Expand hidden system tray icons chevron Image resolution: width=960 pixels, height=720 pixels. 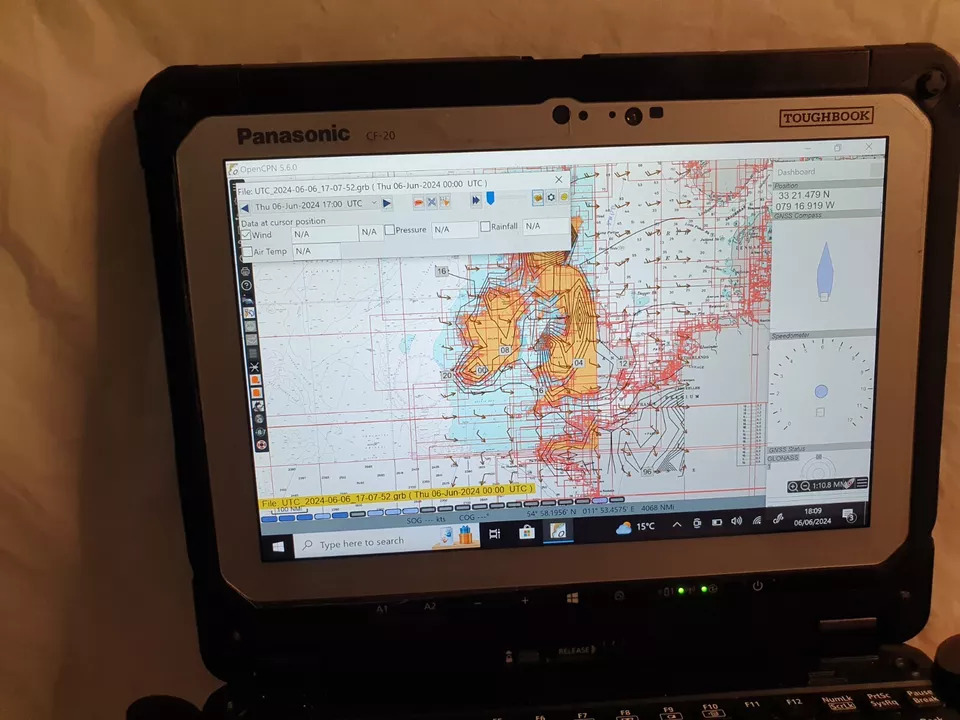(677, 524)
